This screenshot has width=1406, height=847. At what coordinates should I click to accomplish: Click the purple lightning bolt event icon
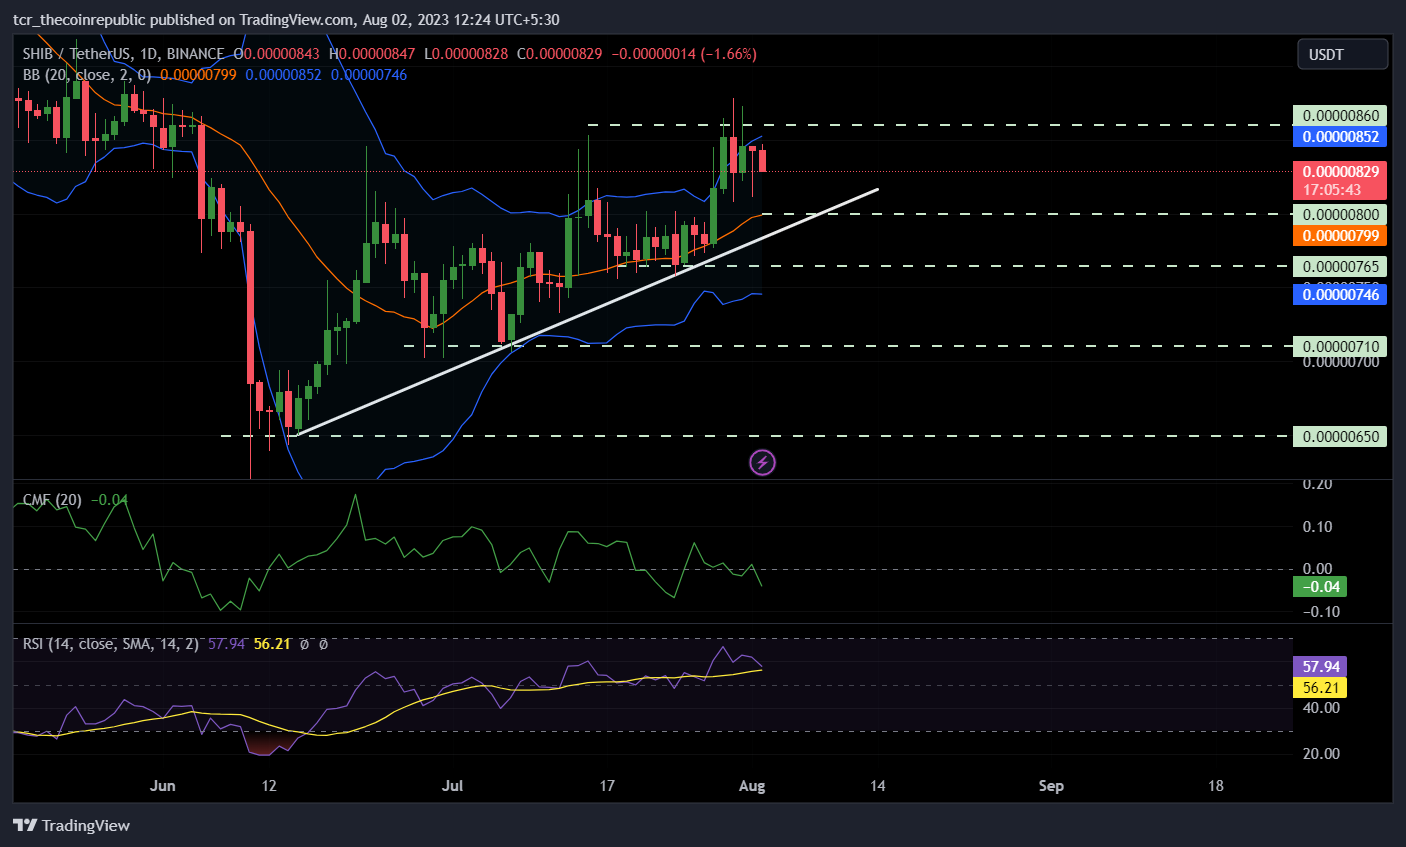coord(762,462)
